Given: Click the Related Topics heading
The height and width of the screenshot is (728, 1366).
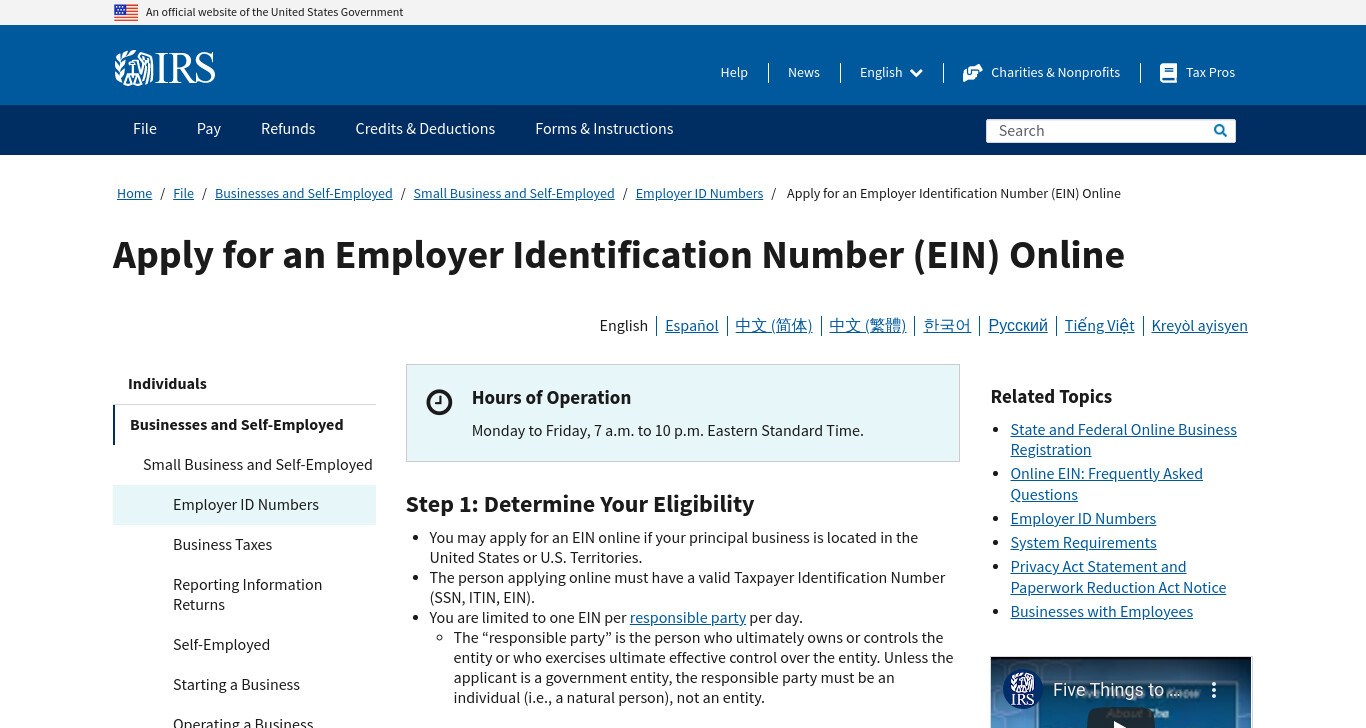Looking at the screenshot, I should tap(1051, 397).
